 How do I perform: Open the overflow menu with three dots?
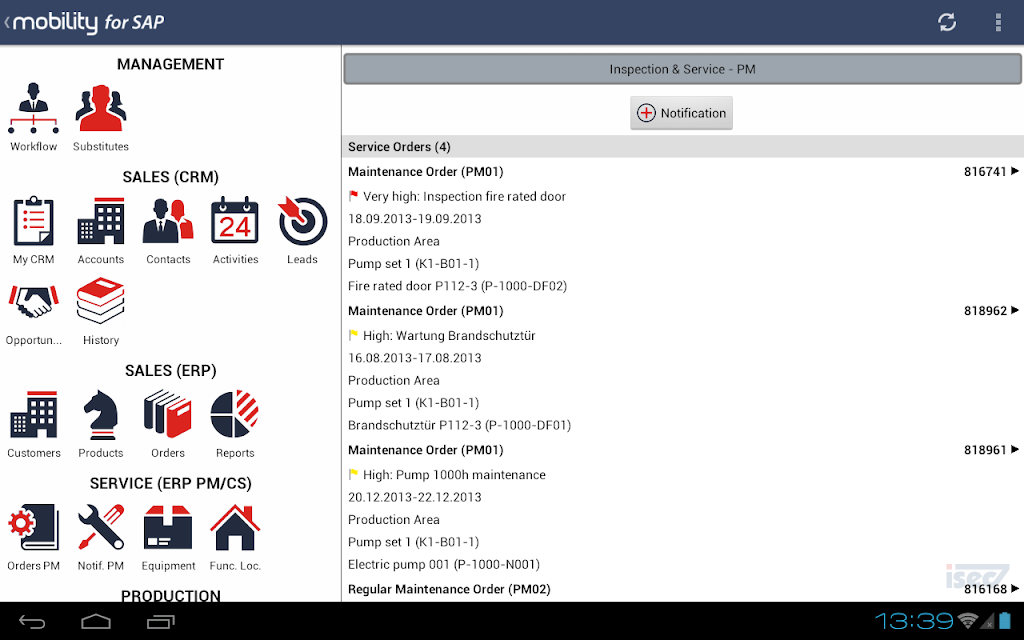point(998,22)
